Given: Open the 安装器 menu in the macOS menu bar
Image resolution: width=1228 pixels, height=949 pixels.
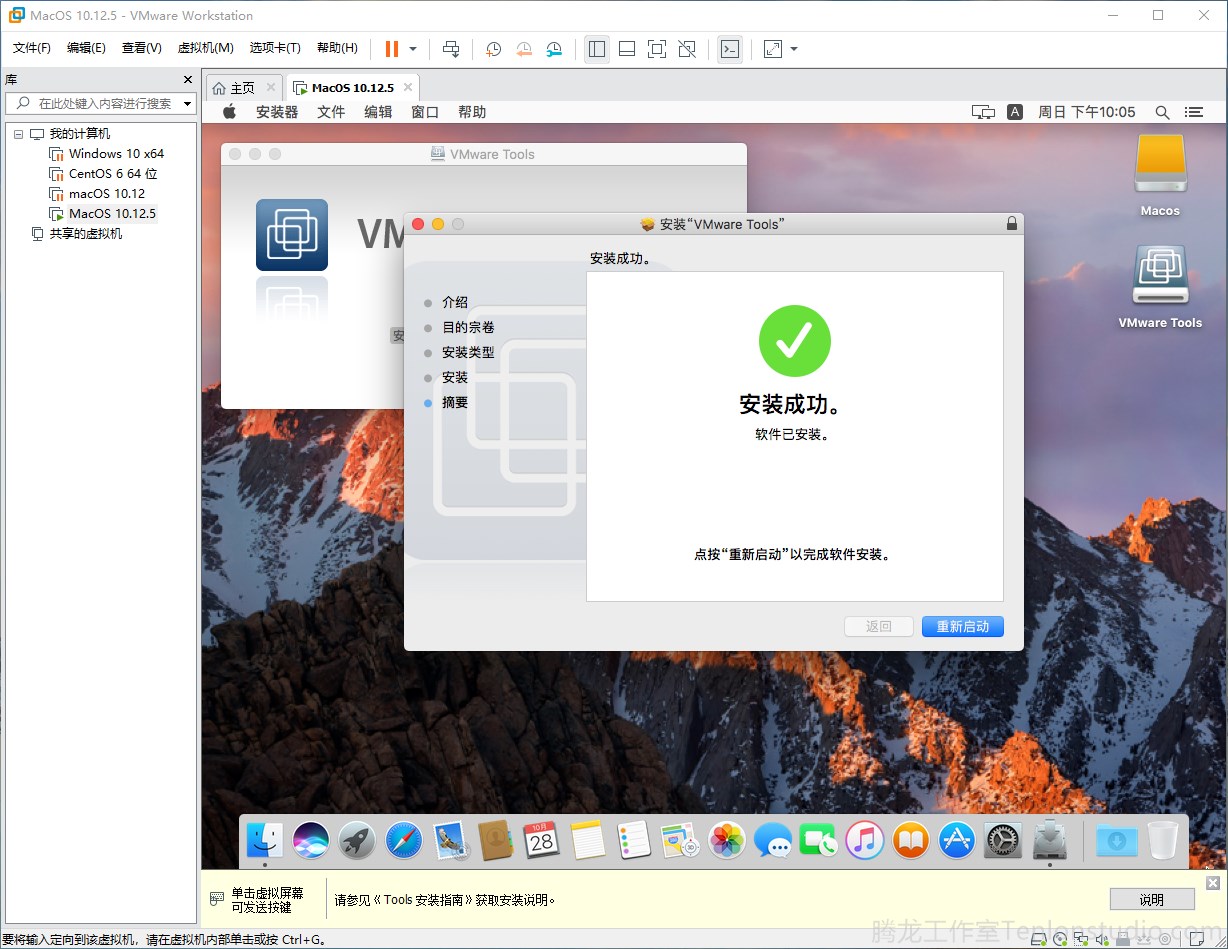Looking at the screenshot, I should click(x=277, y=112).
